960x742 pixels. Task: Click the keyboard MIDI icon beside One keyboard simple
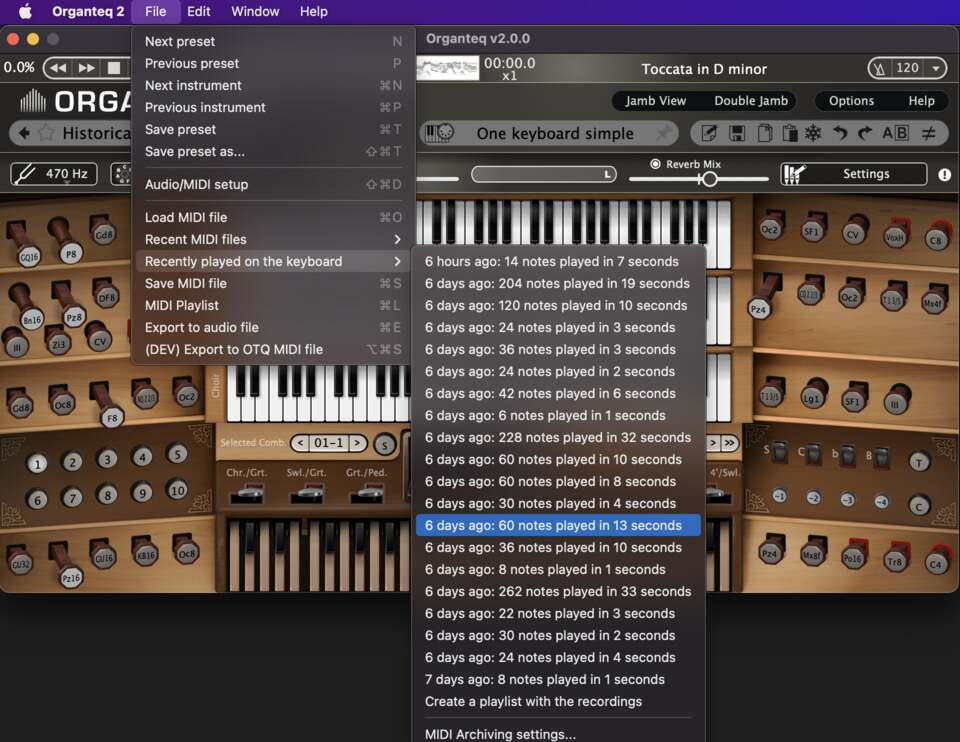click(x=438, y=133)
